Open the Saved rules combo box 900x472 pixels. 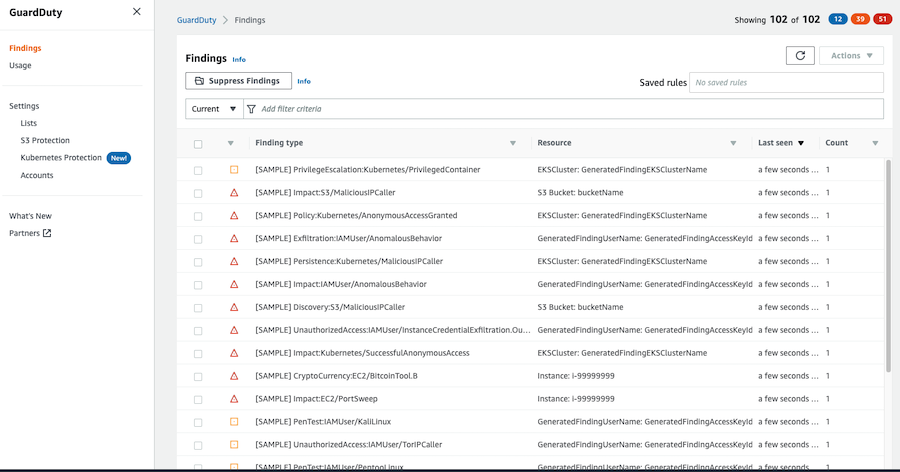coord(786,83)
